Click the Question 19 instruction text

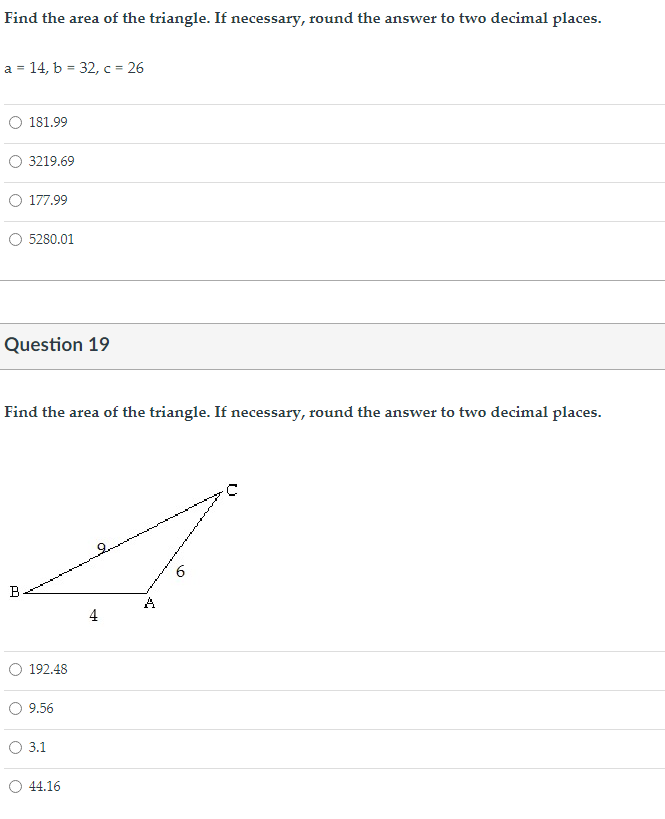(300, 412)
